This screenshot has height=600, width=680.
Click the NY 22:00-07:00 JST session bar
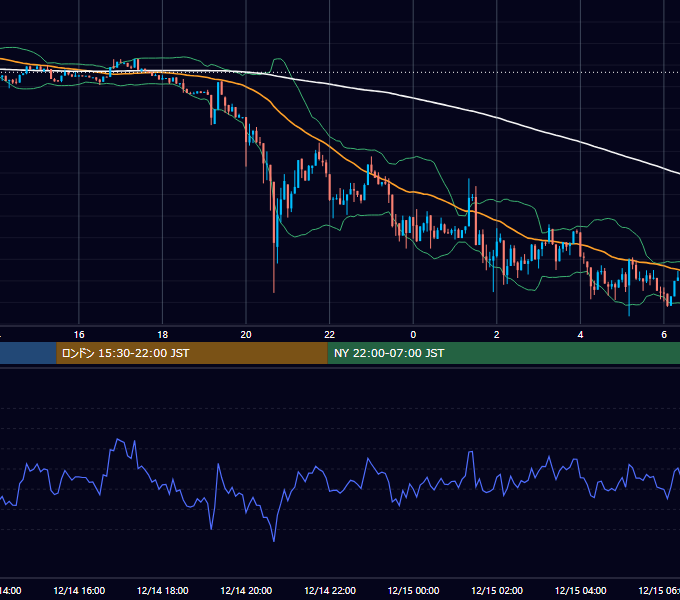[x=503, y=353]
